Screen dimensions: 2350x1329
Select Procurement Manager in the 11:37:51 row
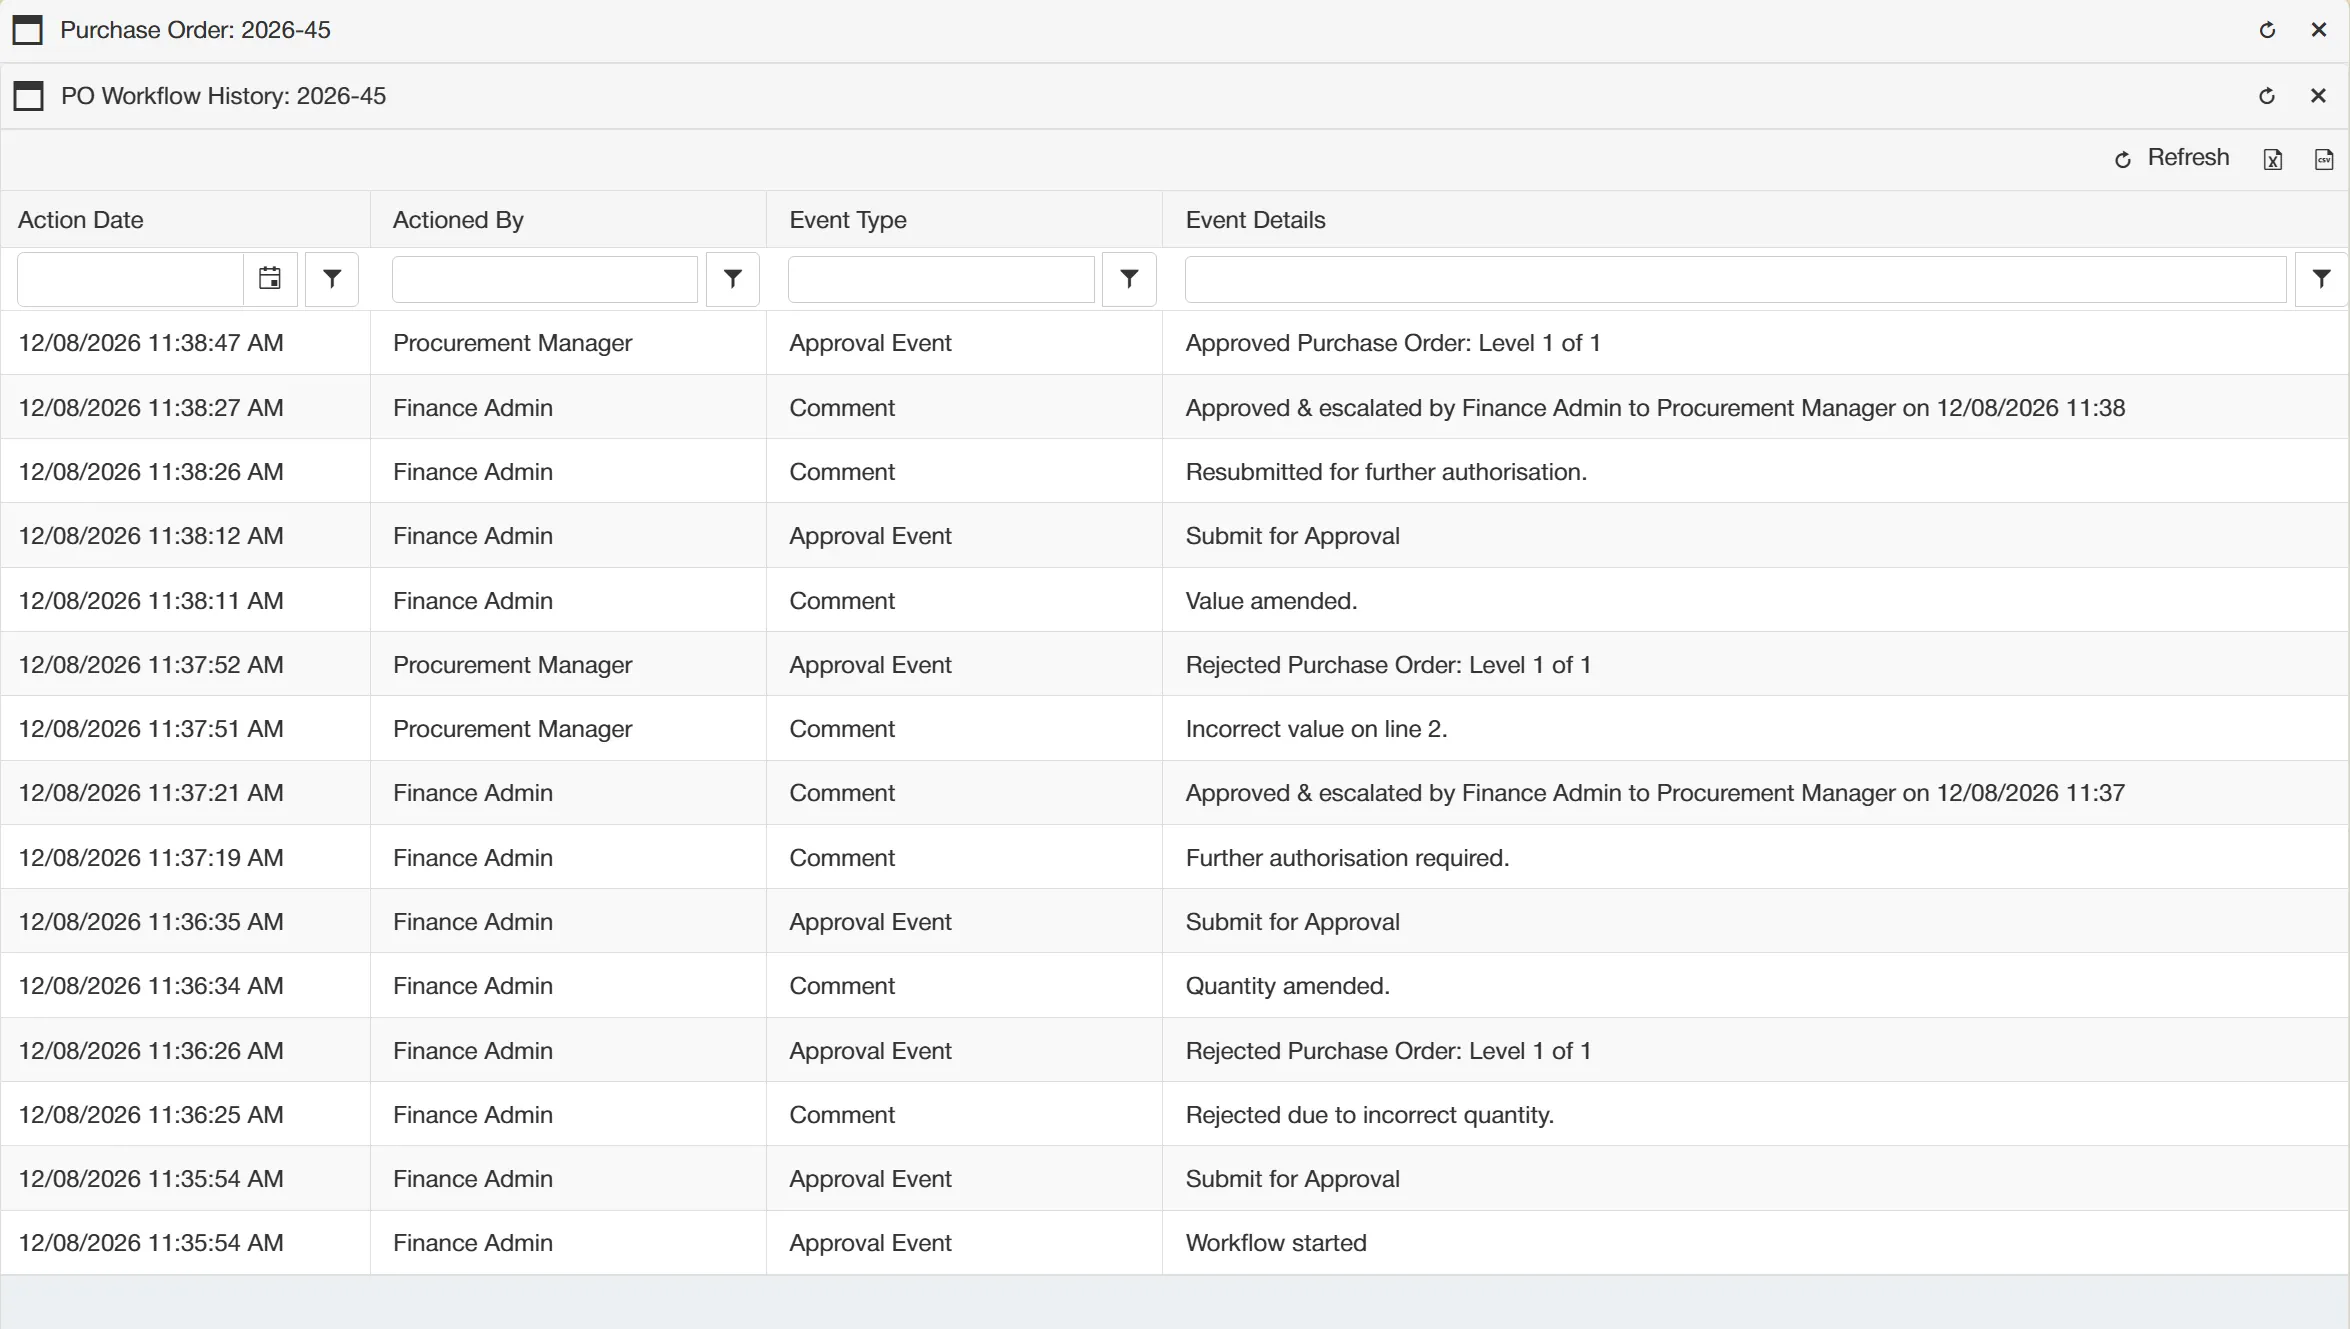[x=568, y=729]
